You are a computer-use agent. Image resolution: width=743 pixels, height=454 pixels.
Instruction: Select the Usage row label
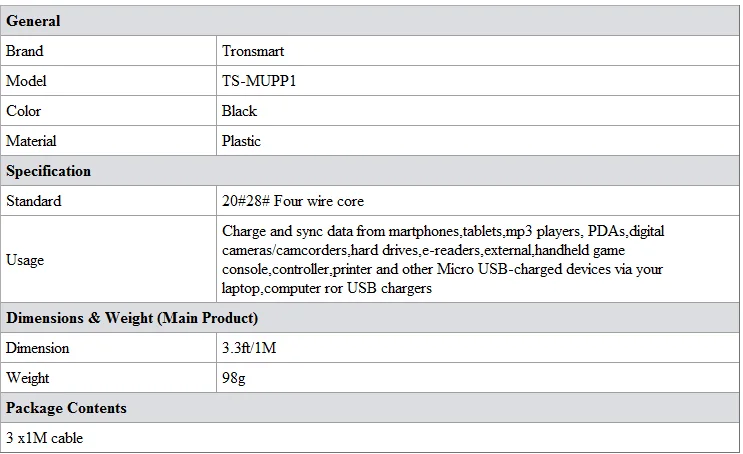pyautogui.click(x=25, y=260)
